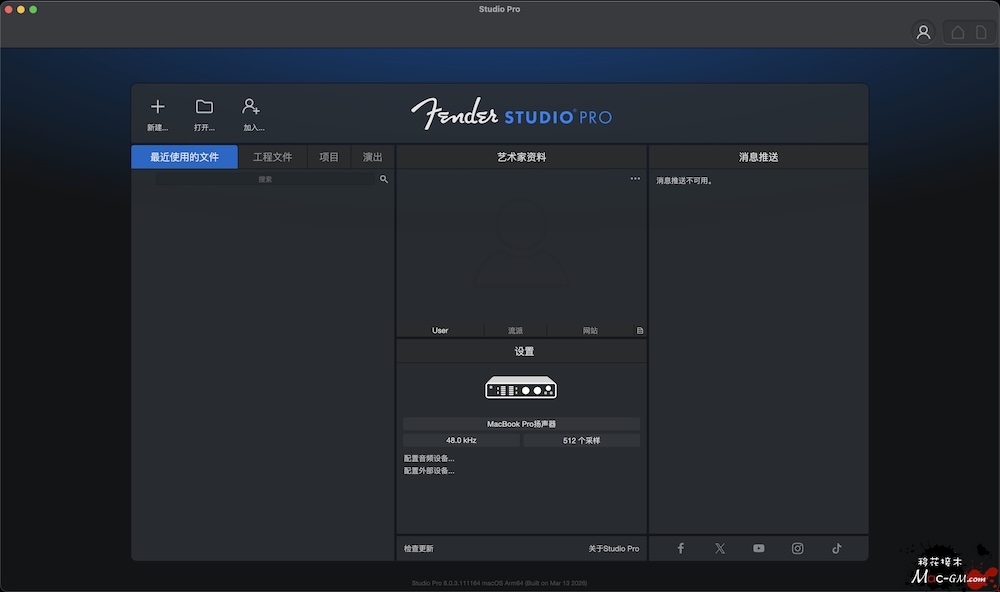Viewport: 1000px width, 592px height.
Task: Click the New (新建) plus icon
Action: click(x=158, y=107)
